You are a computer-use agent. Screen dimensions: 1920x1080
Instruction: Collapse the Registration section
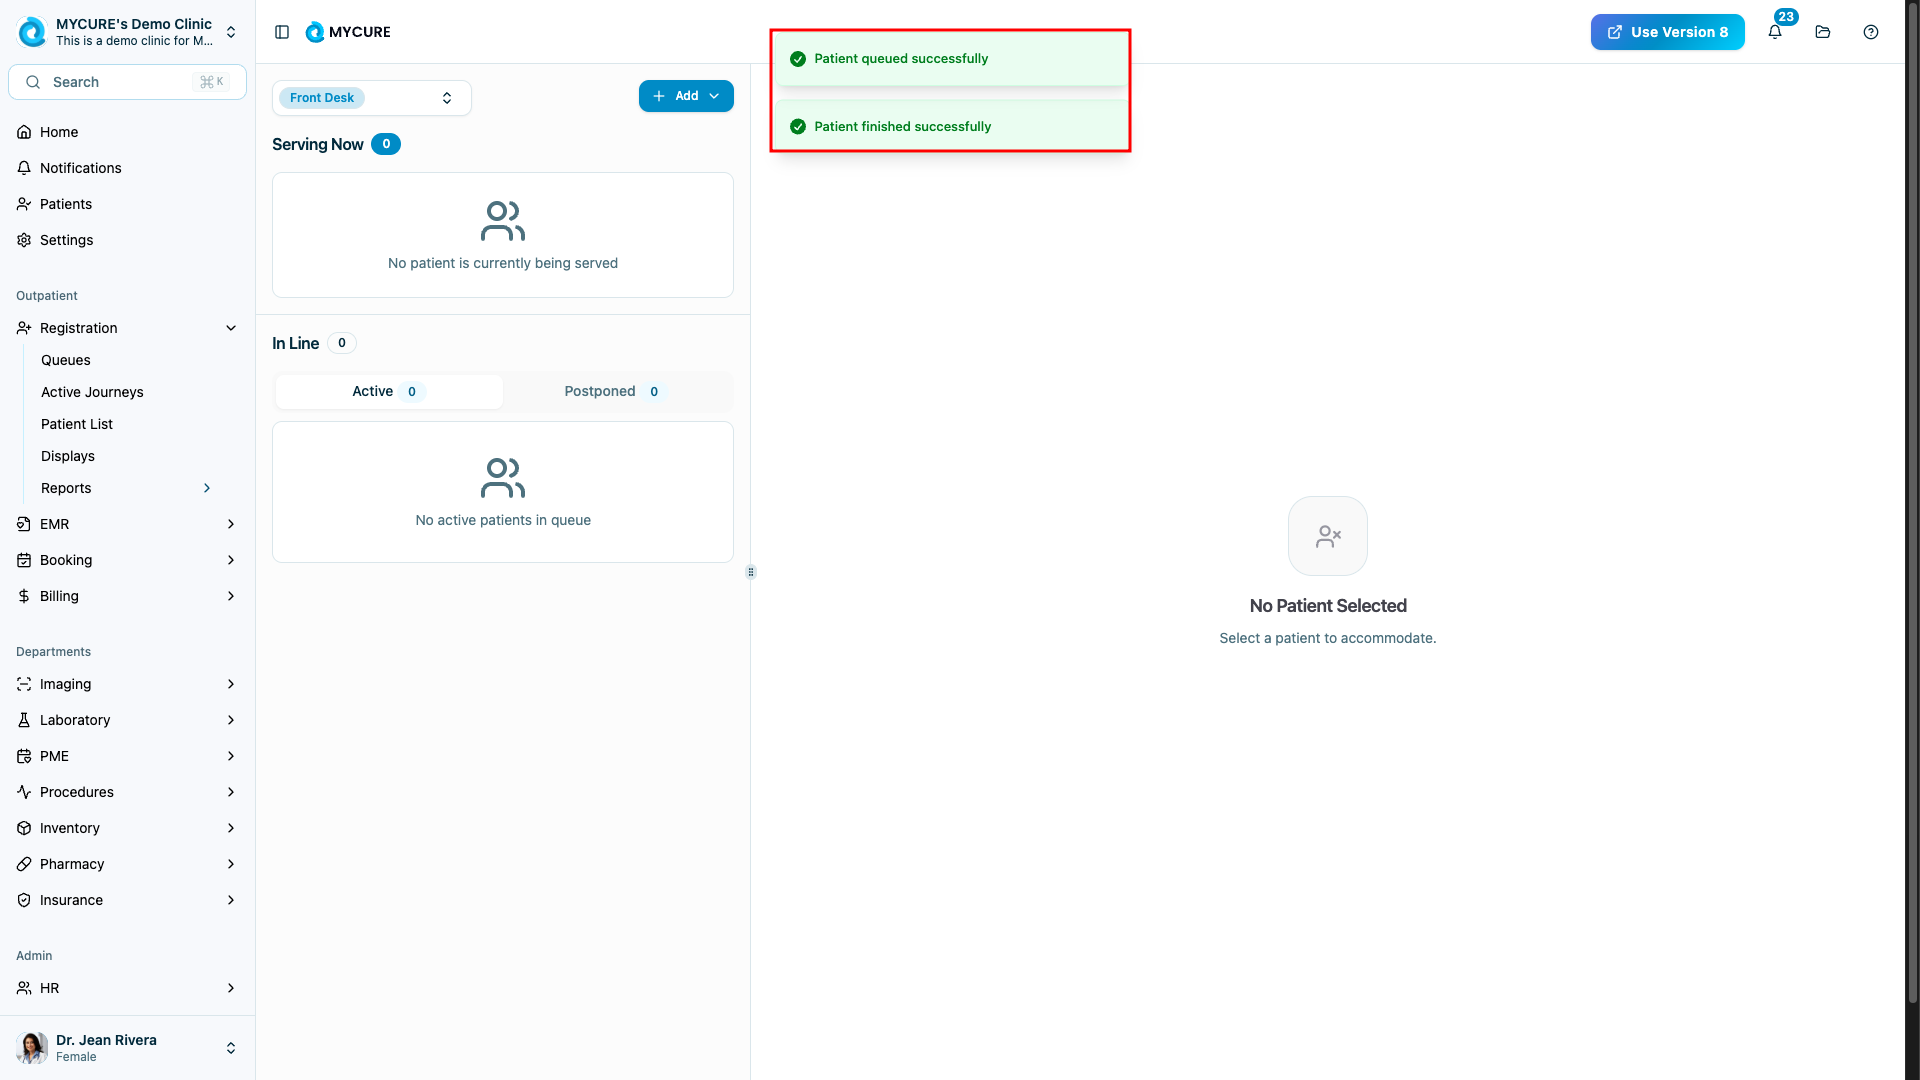click(x=231, y=328)
